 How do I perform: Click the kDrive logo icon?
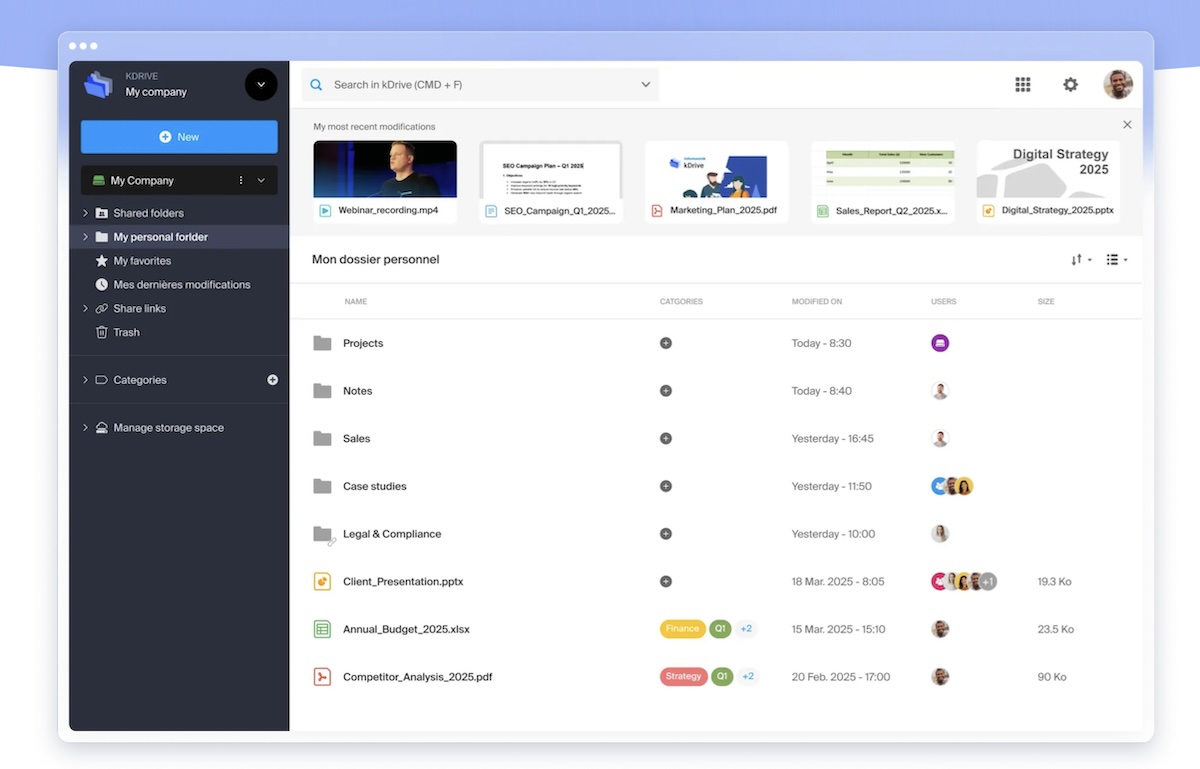tap(98, 85)
